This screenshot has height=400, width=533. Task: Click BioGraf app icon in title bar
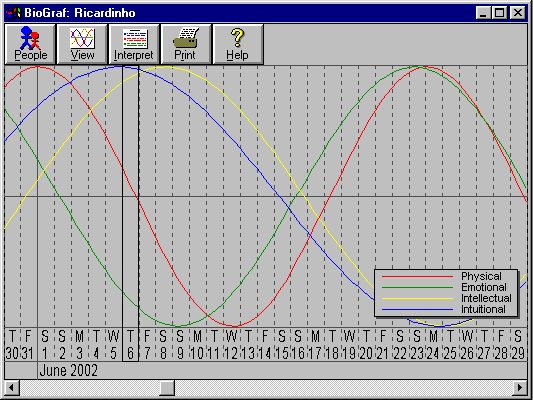pyautogui.click(x=13, y=13)
